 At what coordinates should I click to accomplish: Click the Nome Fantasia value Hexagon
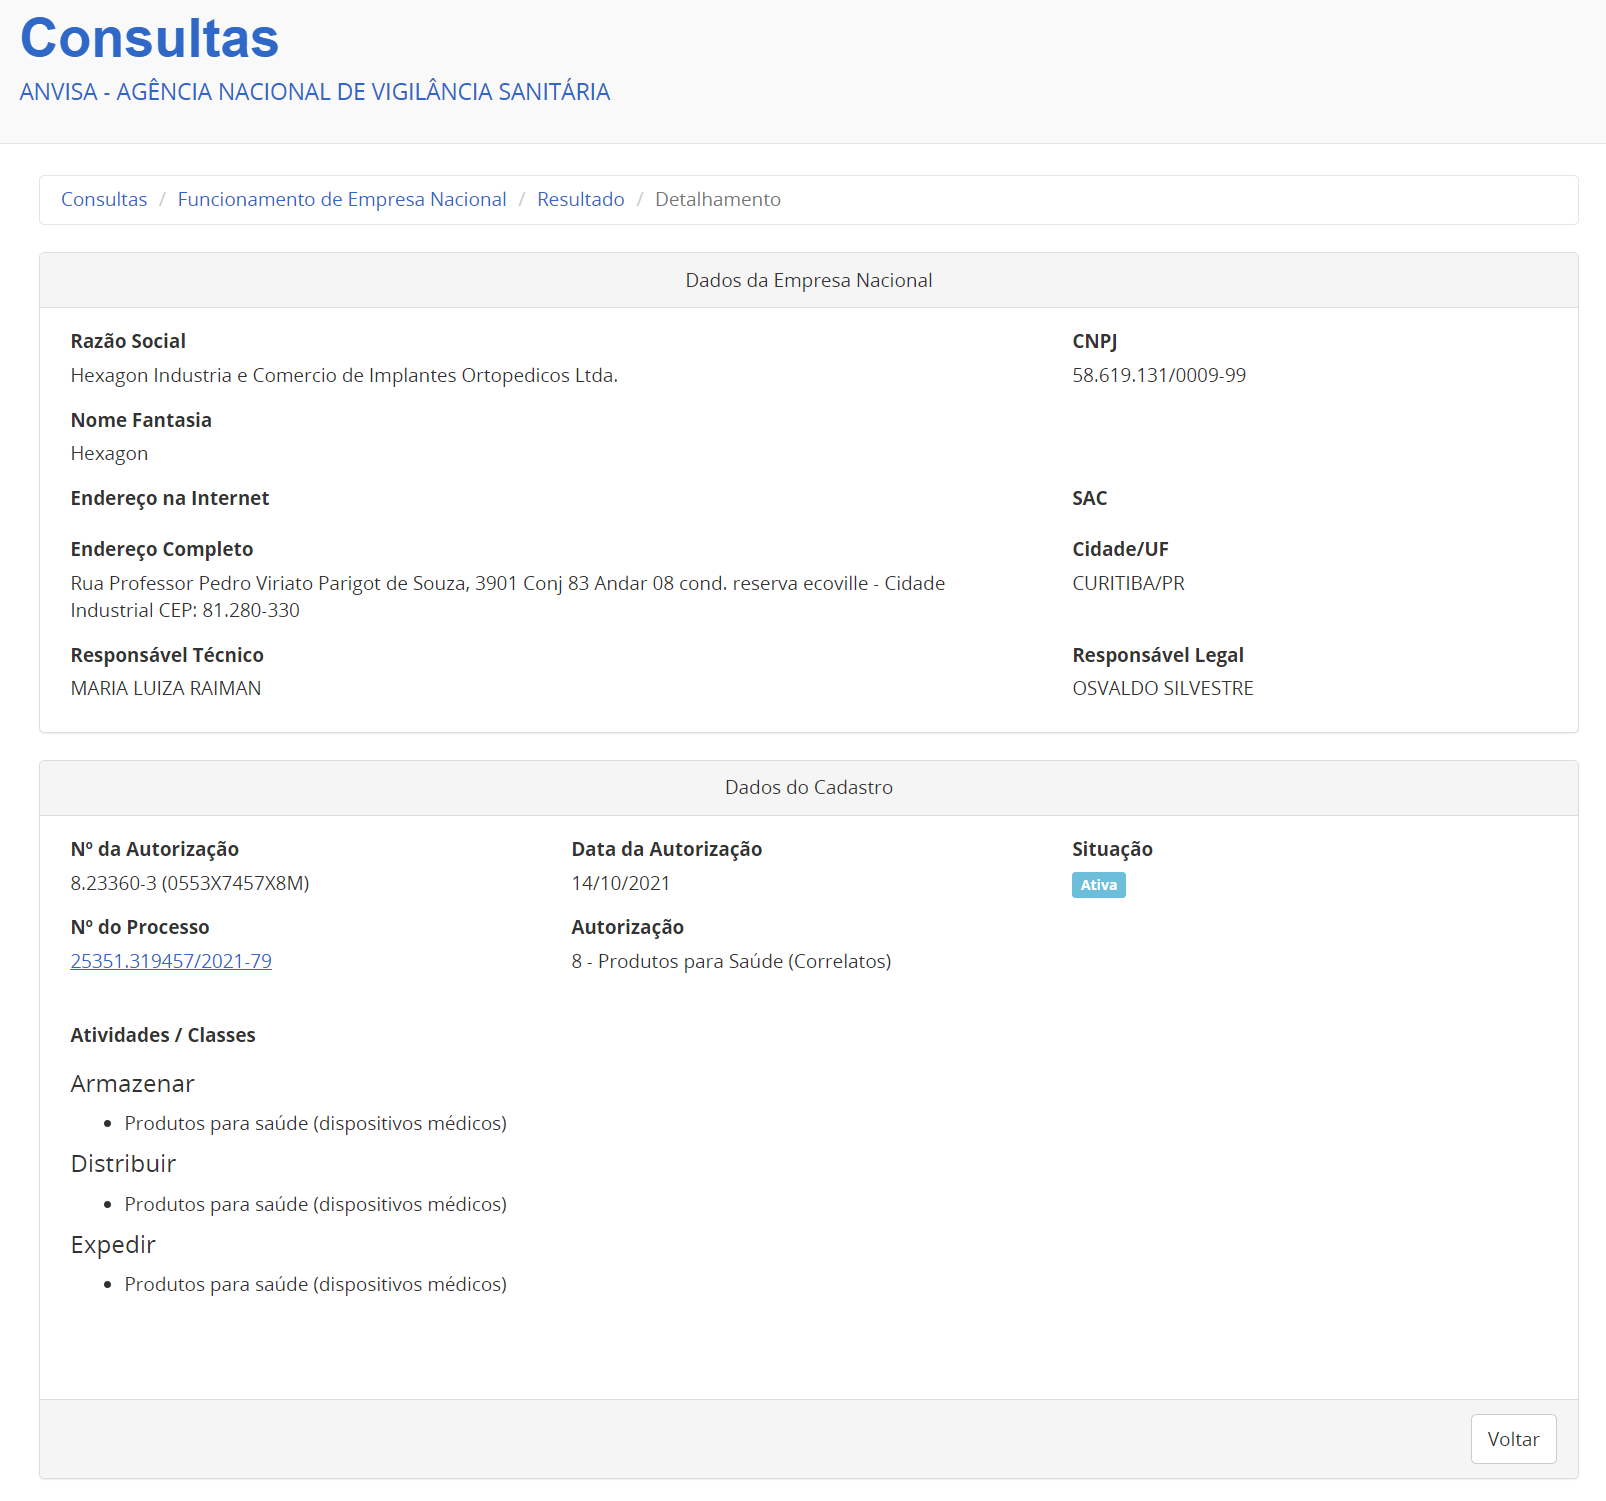(109, 454)
